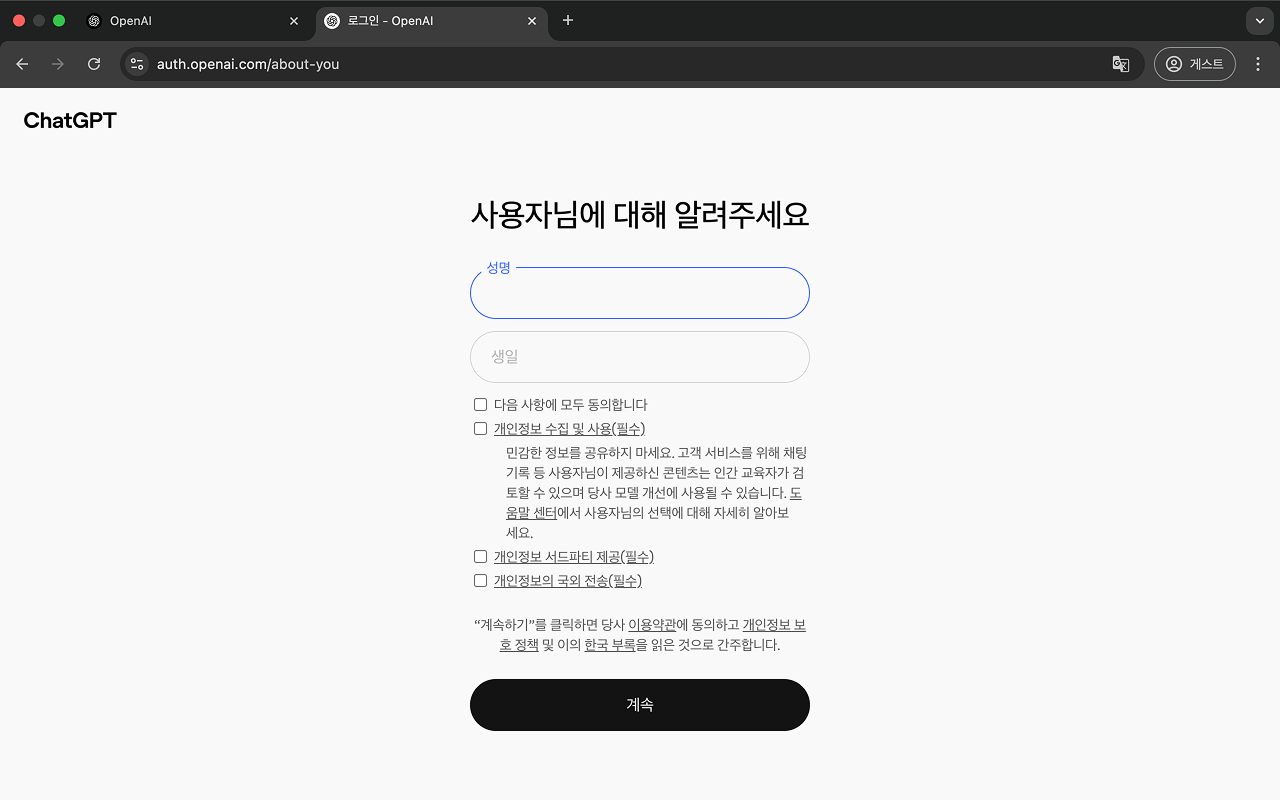Check the '개인정보의 국외 전송(필수)' checkbox

click(480, 580)
